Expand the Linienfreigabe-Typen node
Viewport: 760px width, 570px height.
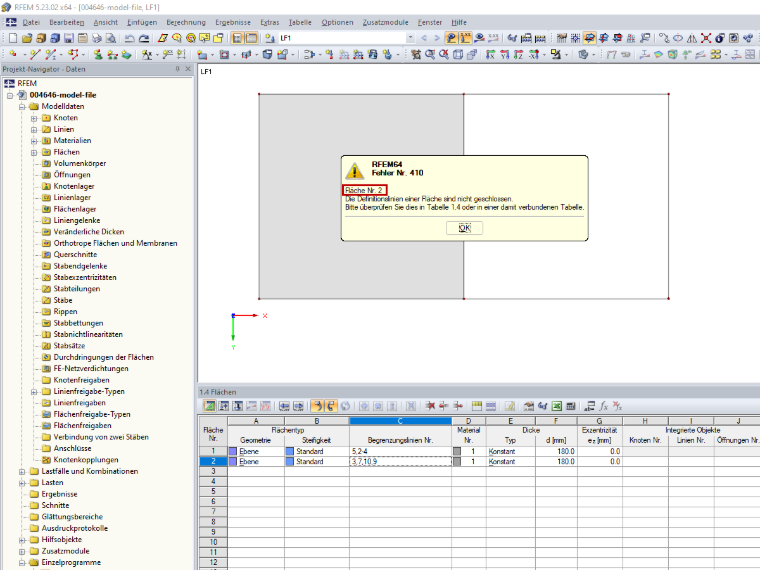(x=33, y=392)
